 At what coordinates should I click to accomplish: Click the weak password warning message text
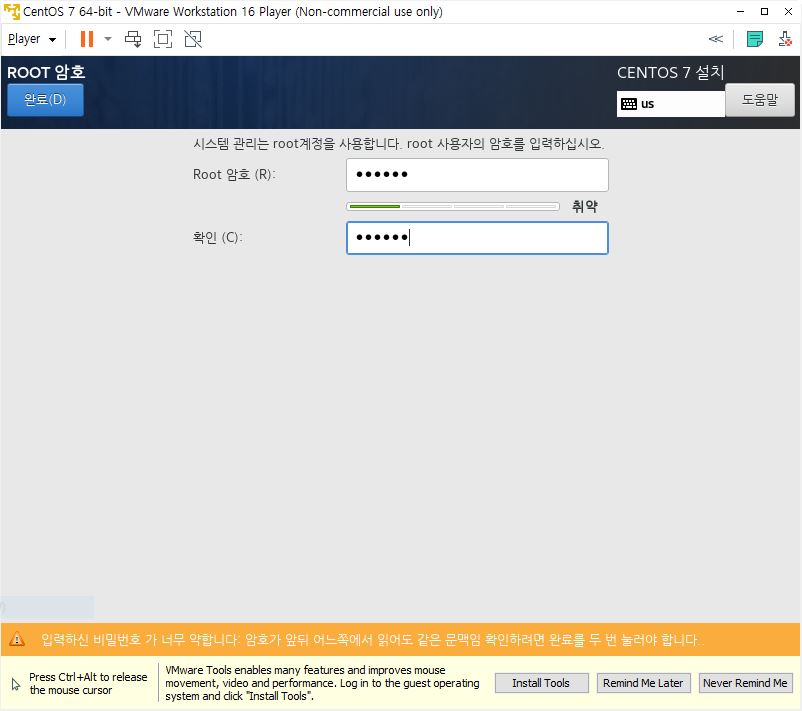coord(372,640)
